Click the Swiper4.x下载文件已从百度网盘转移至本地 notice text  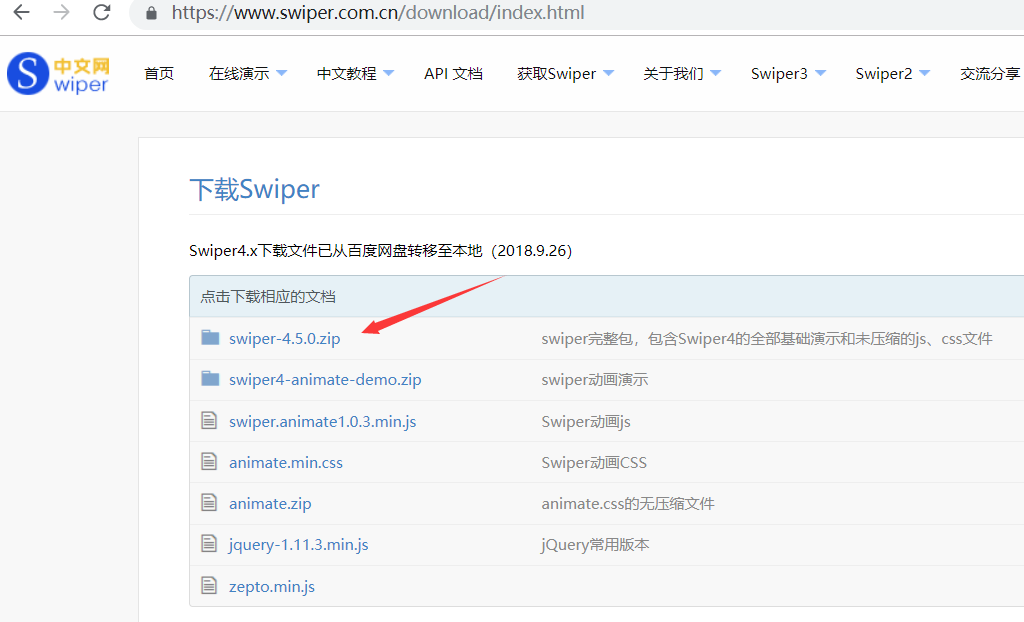(381, 251)
